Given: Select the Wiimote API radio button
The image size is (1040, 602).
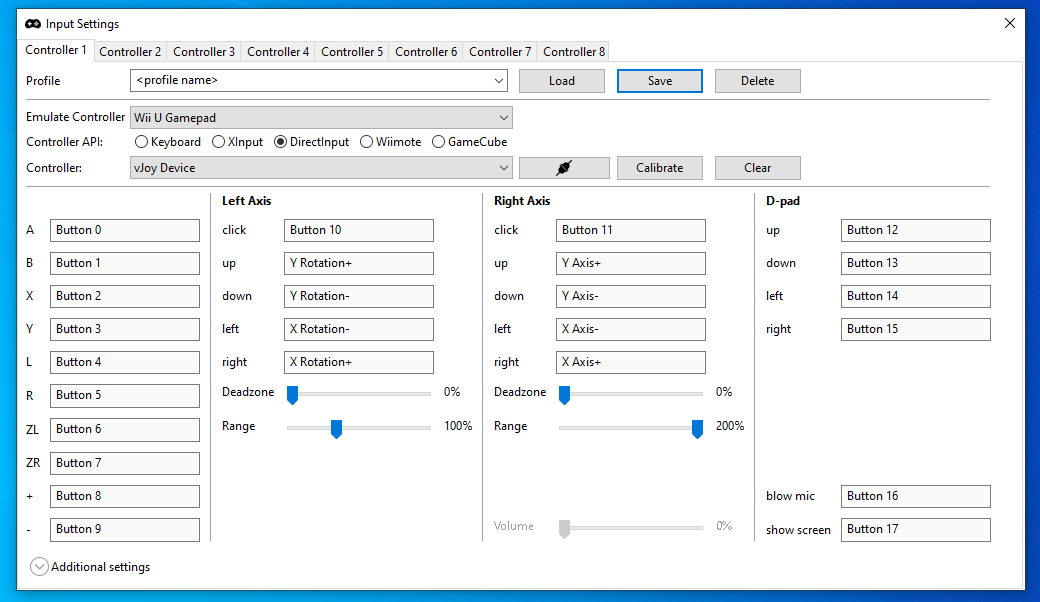Looking at the screenshot, I should point(391,142).
